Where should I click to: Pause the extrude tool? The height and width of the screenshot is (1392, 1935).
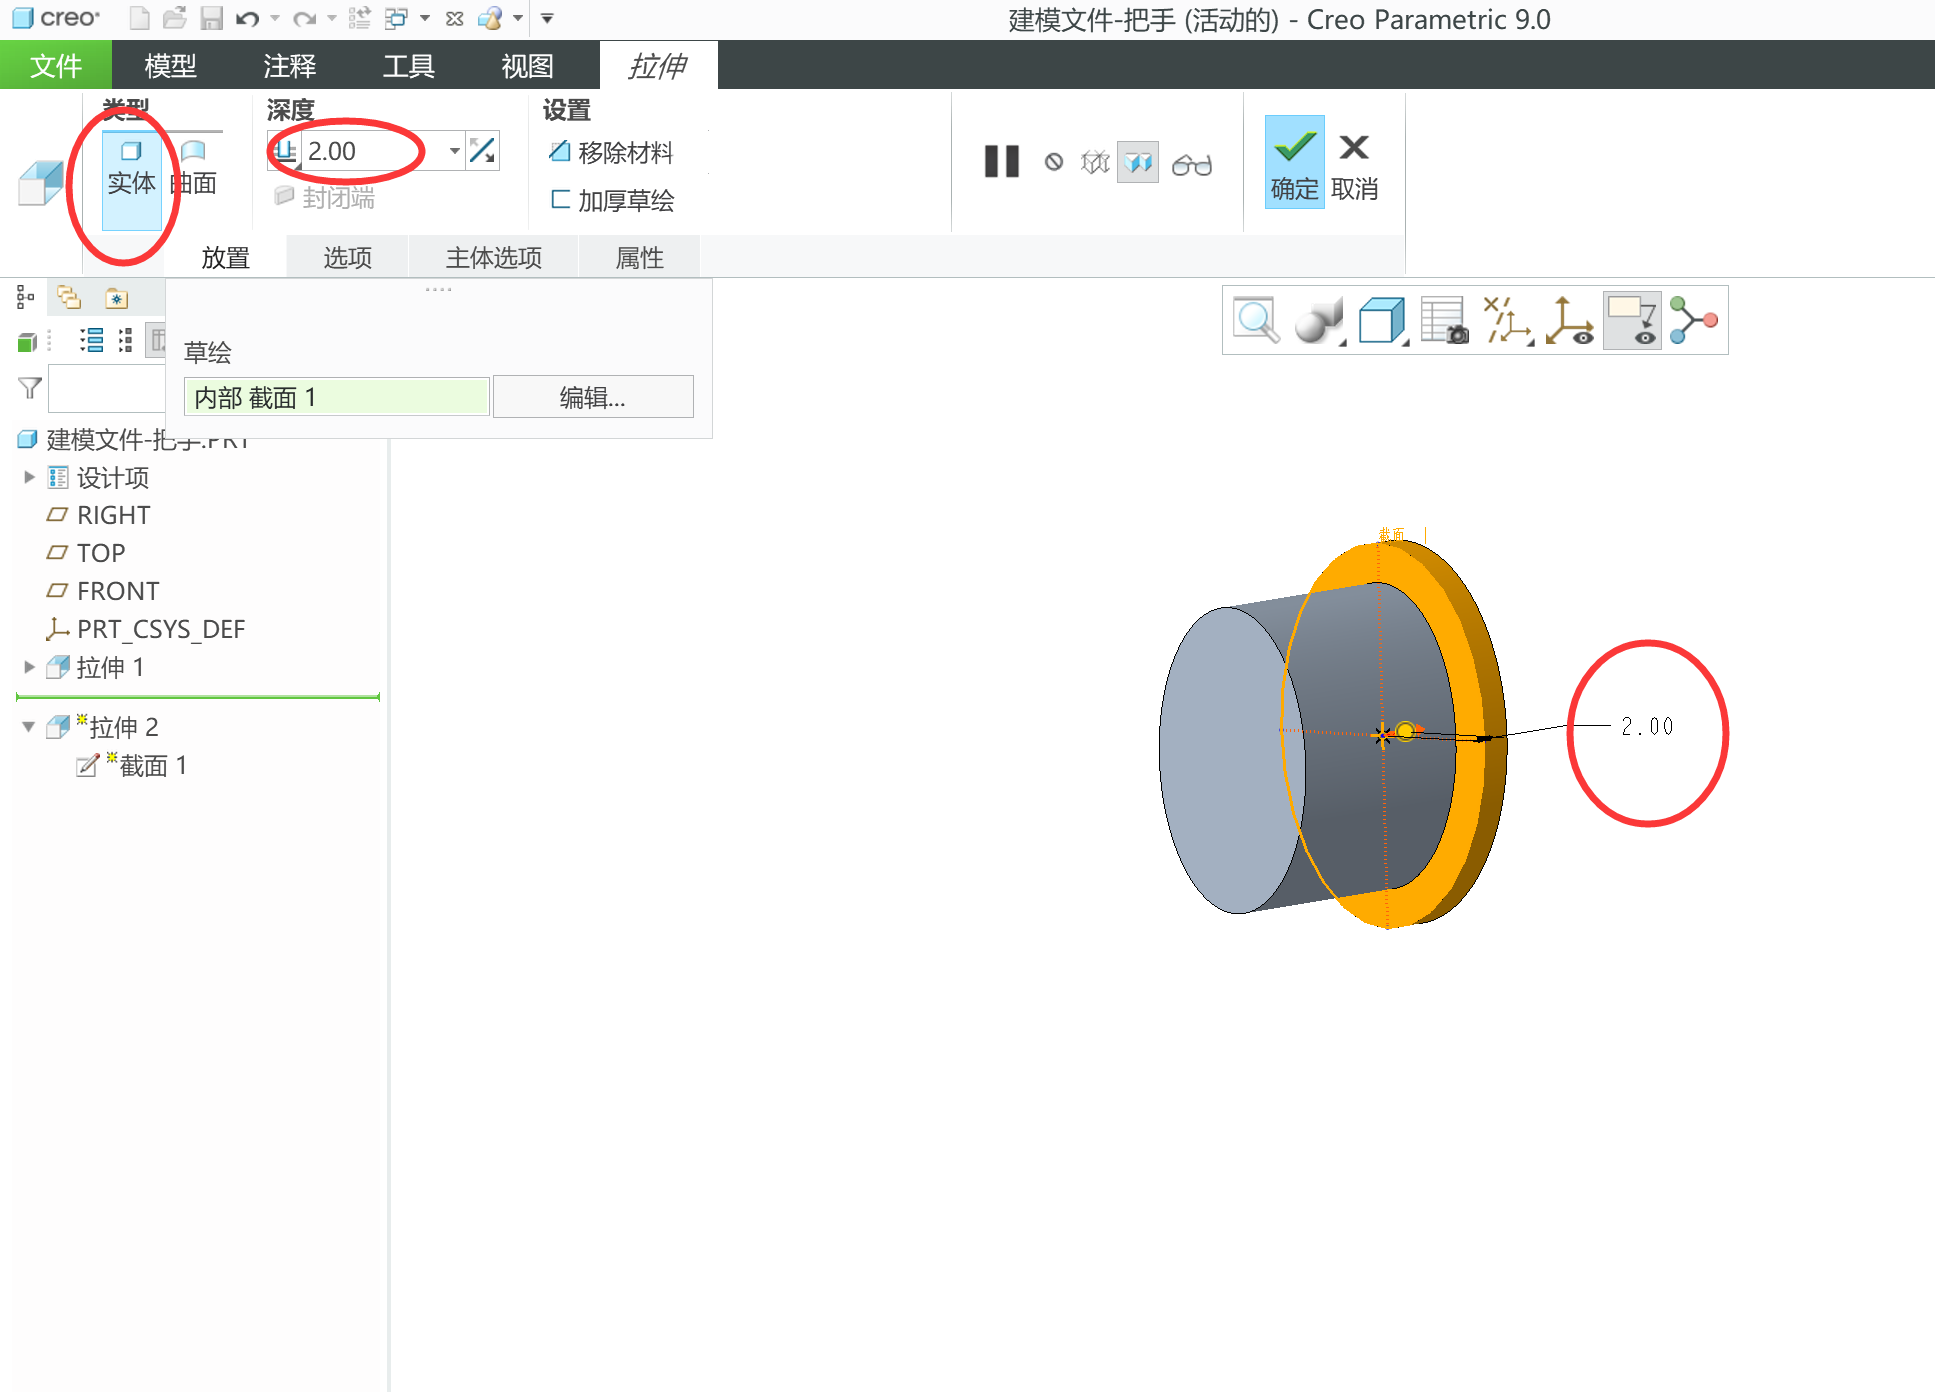tap(1002, 162)
